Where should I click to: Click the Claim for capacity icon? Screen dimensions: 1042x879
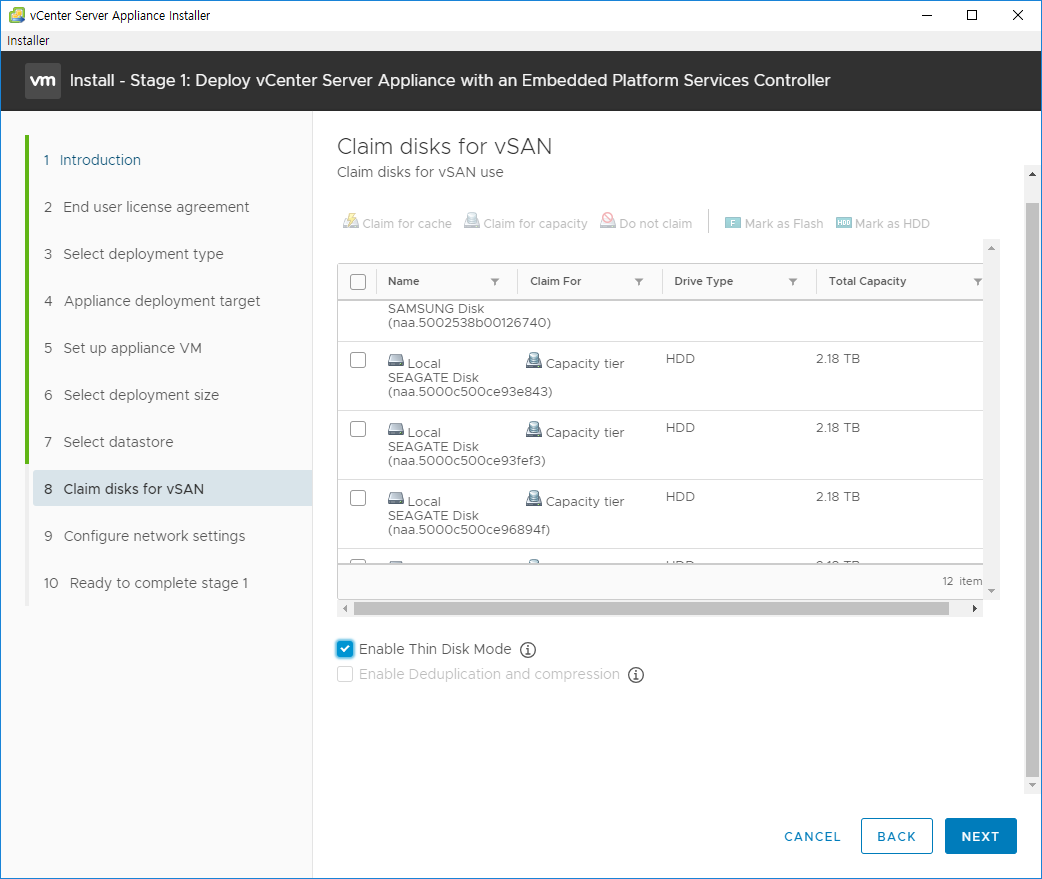[472, 221]
